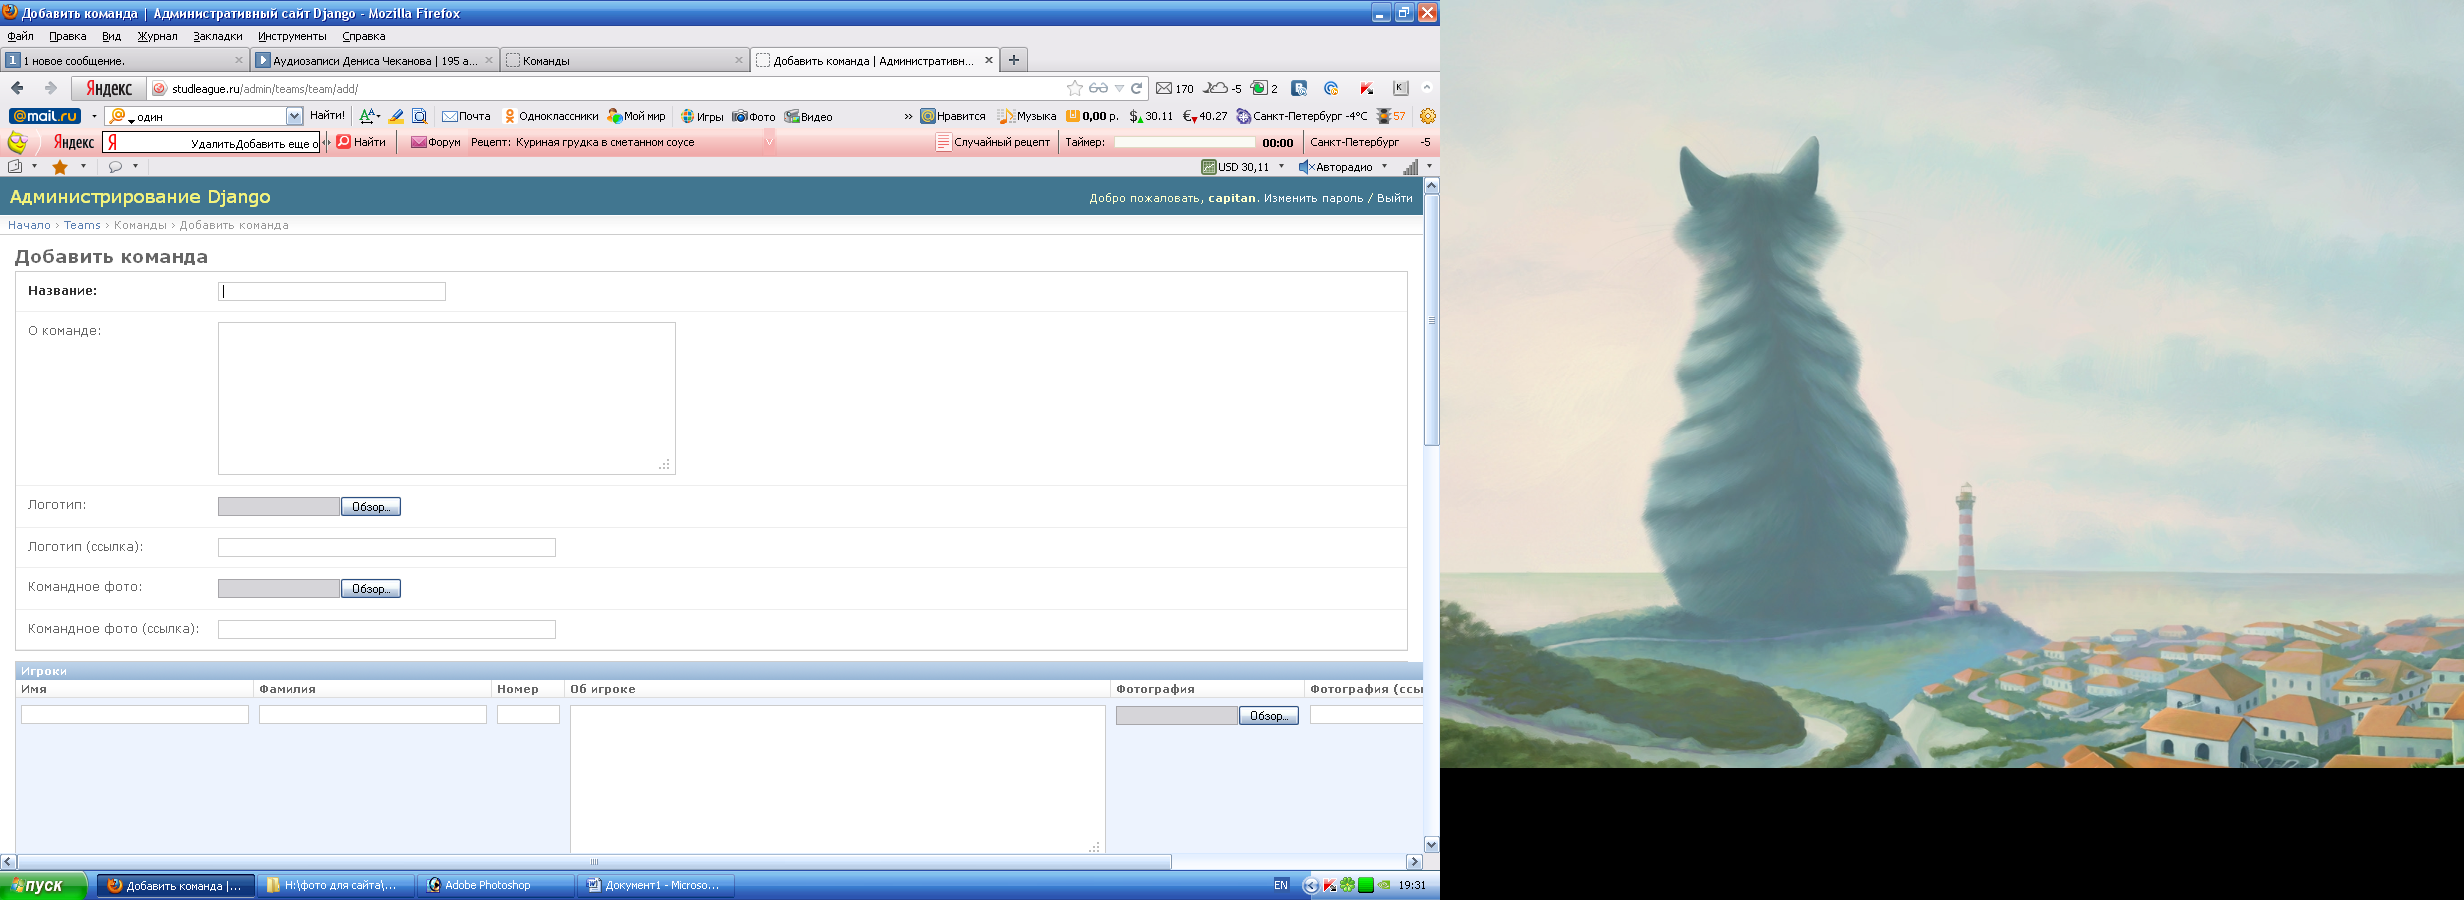2464x900 pixels.
Task: Click the Обзор button for player Фотография
Action: click(x=1269, y=716)
